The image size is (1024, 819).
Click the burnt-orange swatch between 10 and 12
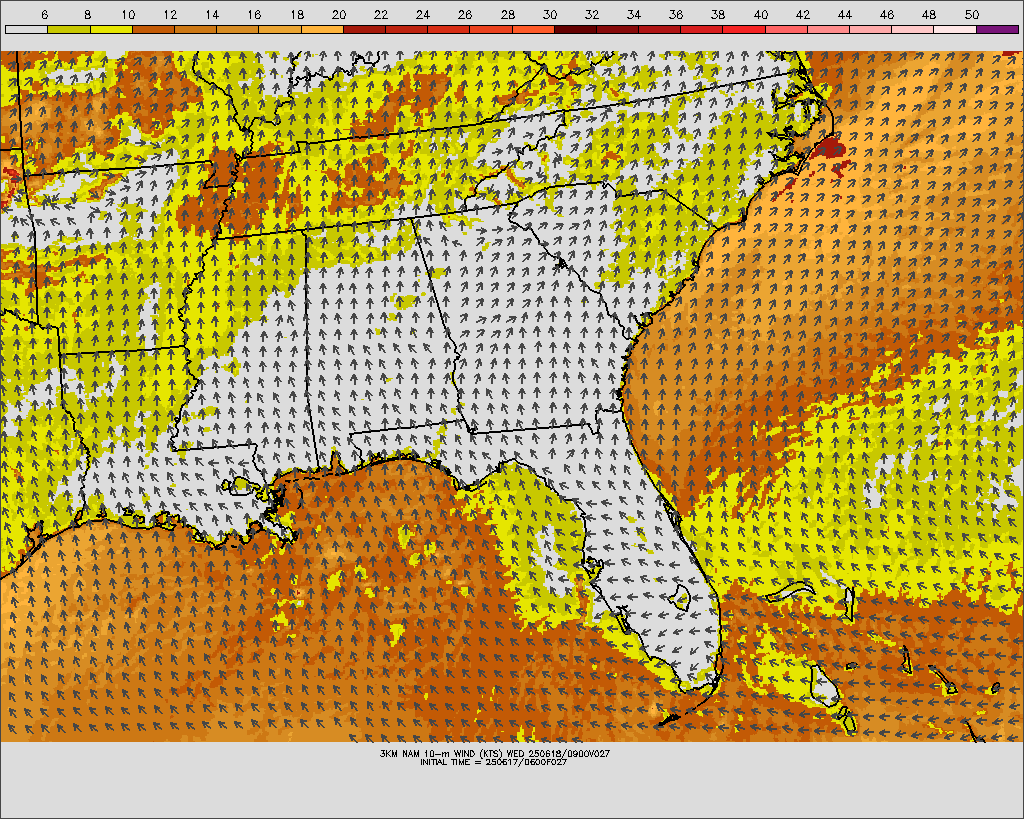pyautogui.click(x=153, y=29)
